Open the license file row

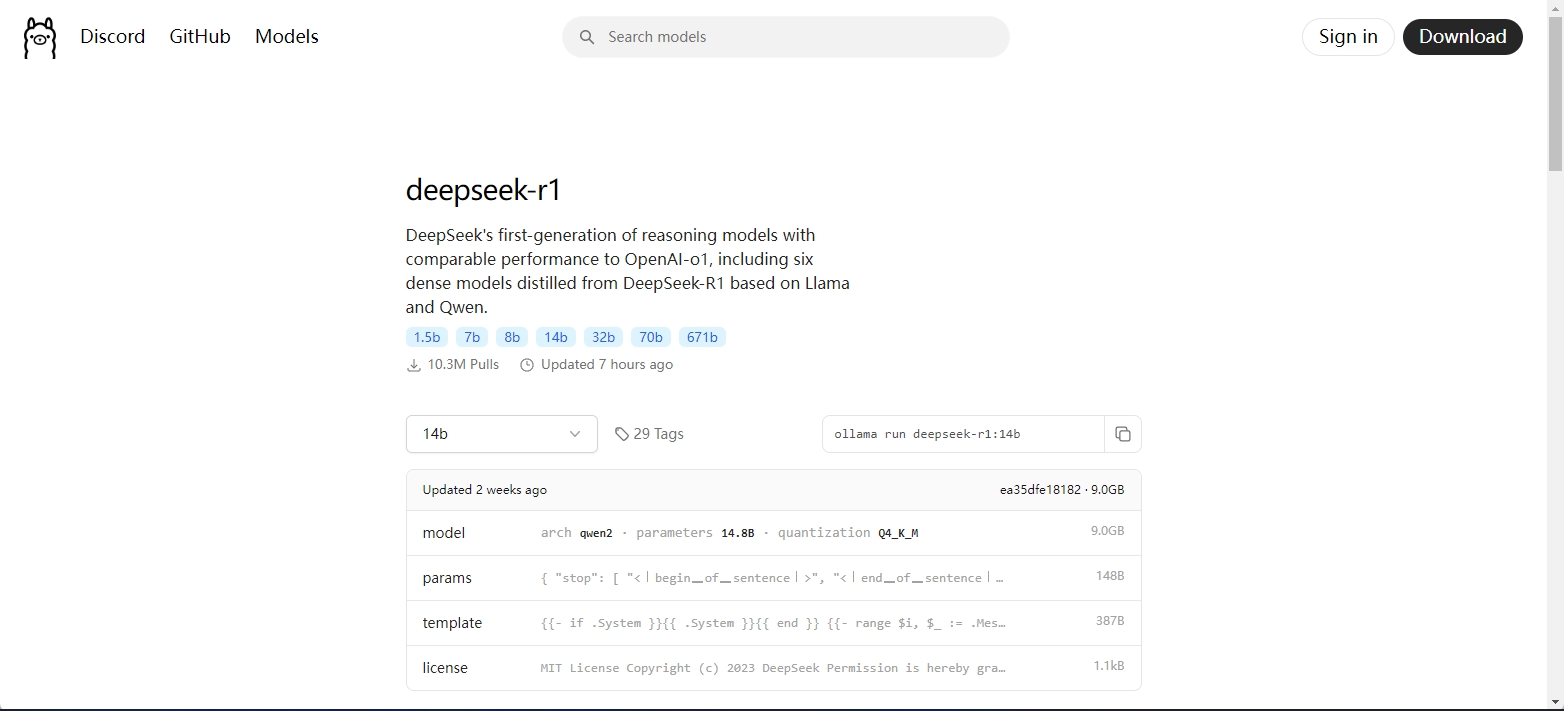[x=773, y=668]
